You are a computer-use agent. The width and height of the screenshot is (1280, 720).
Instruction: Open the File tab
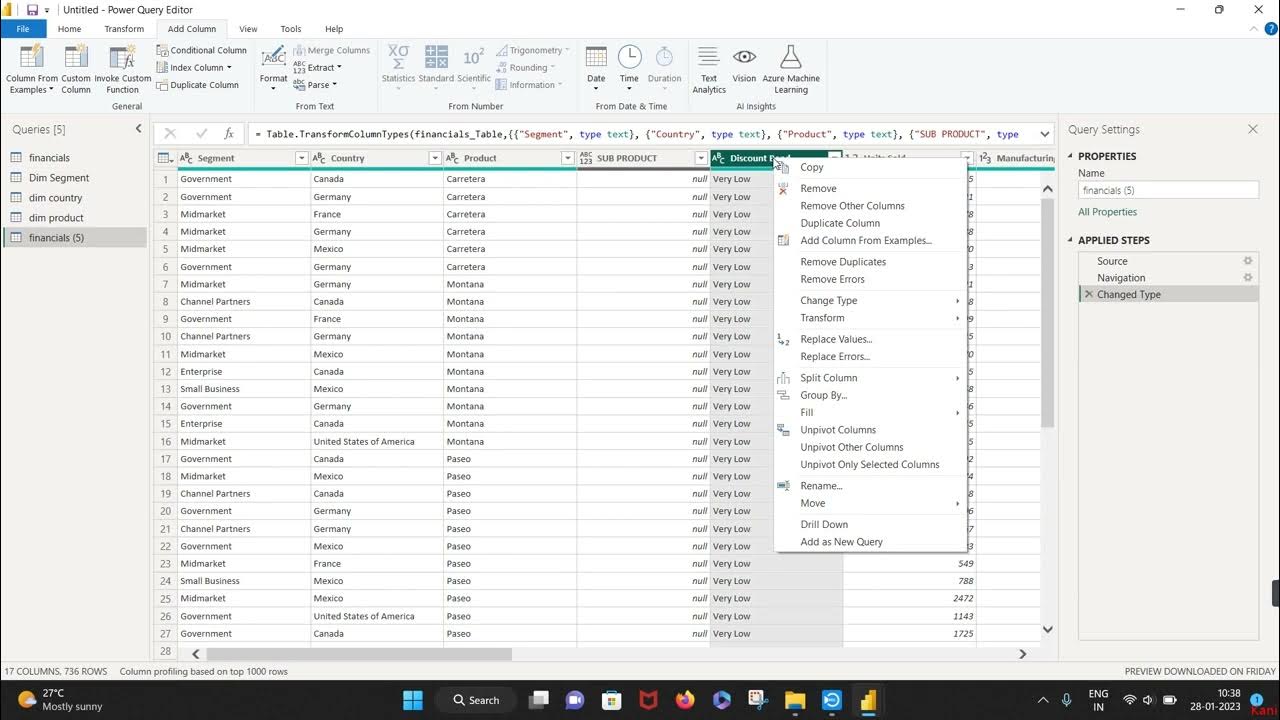(23, 29)
